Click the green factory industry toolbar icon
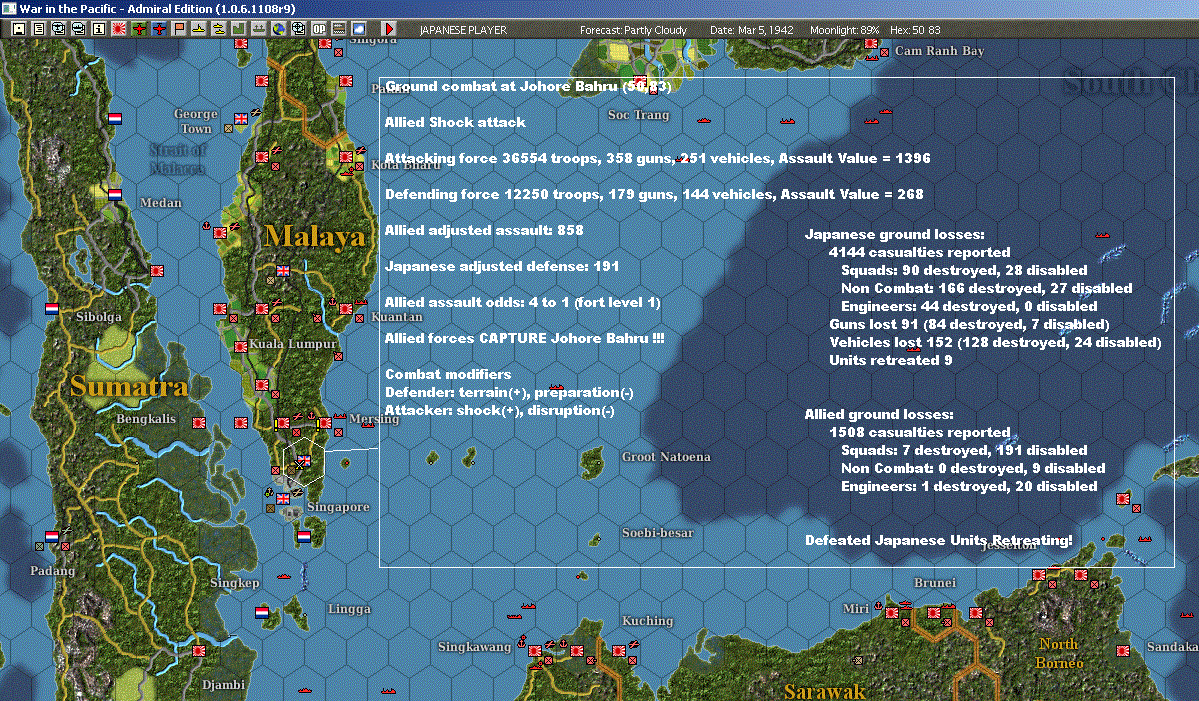 coord(239,29)
